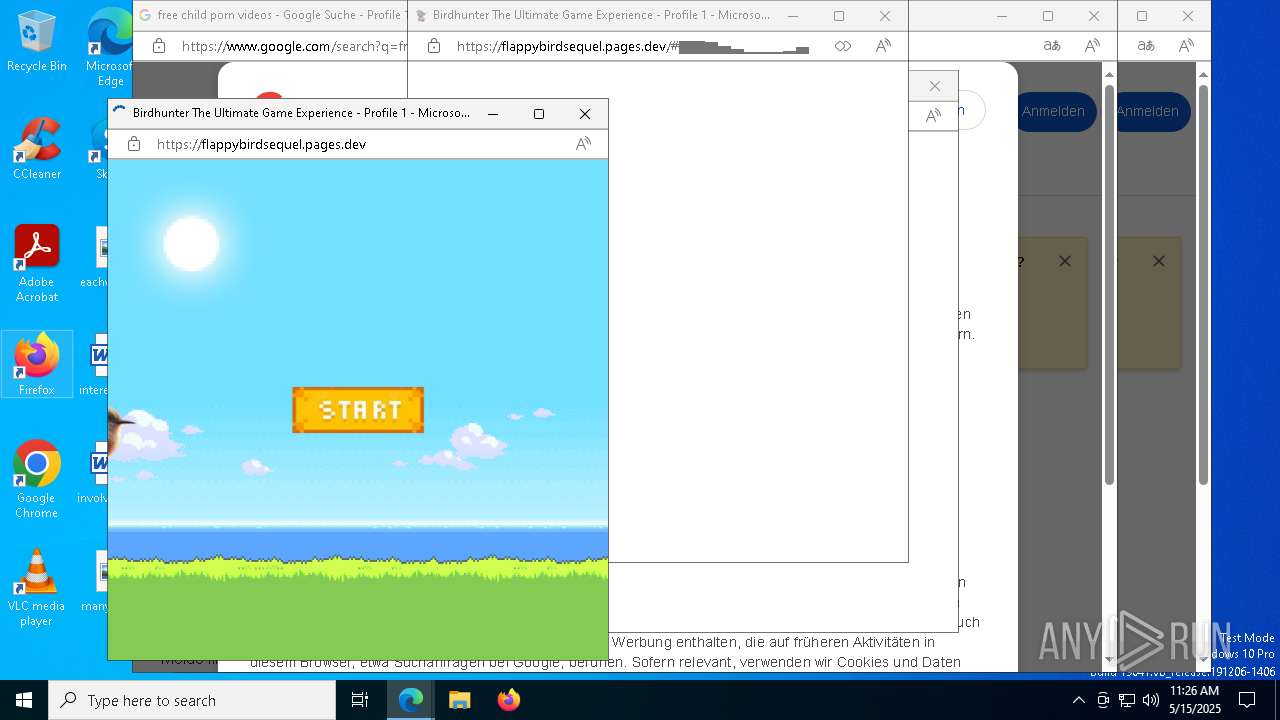Maximize the front Birdhunter popup window
The width and height of the screenshot is (1280, 720).
point(539,114)
